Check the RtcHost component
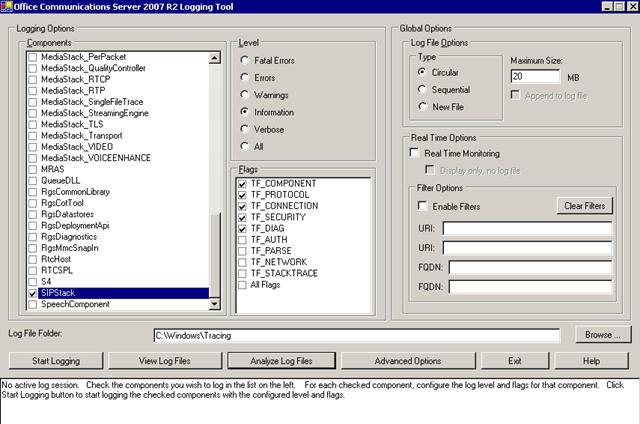This screenshot has width=640, height=424. (x=33, y=259)
